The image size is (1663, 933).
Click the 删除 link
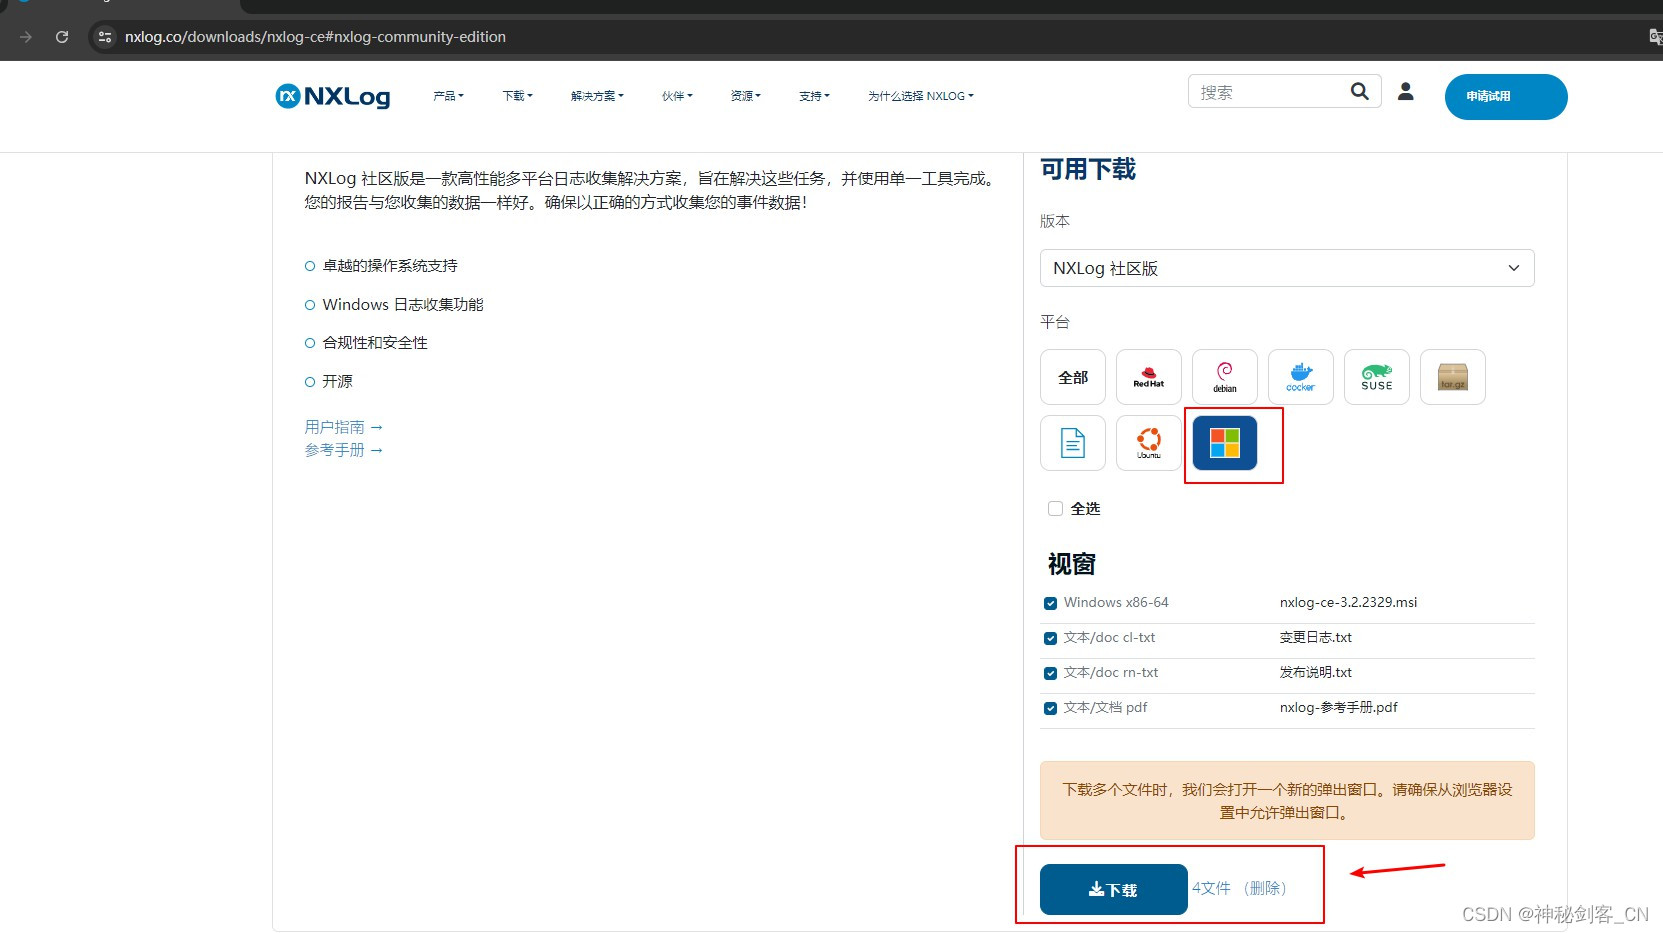[x=1265, y=888]
